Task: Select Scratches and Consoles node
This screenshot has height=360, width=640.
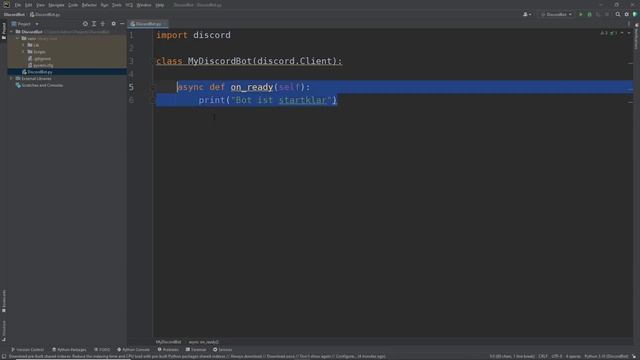Action: [x=39, y=85]
